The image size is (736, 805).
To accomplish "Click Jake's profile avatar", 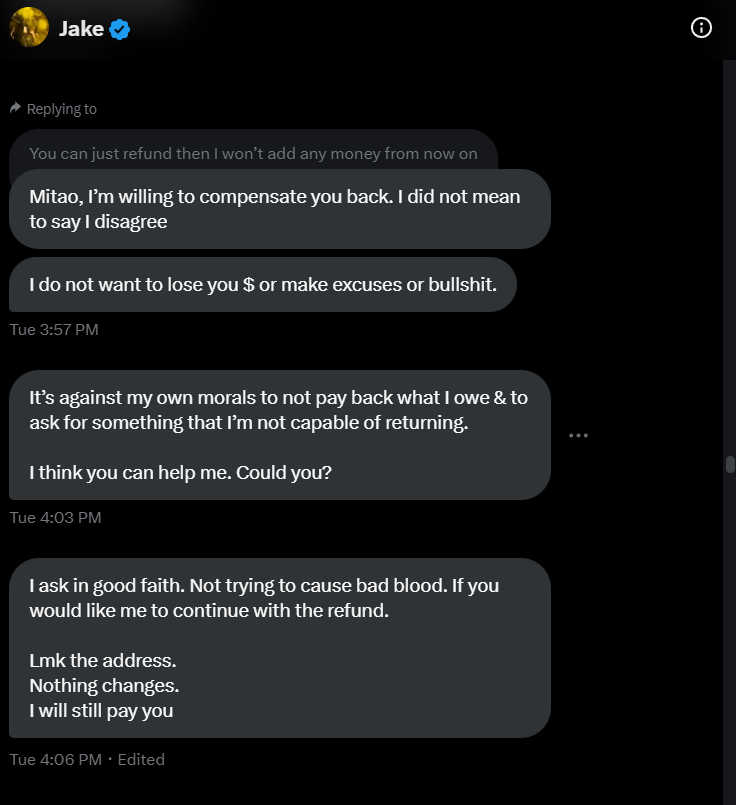I will 29,27.
